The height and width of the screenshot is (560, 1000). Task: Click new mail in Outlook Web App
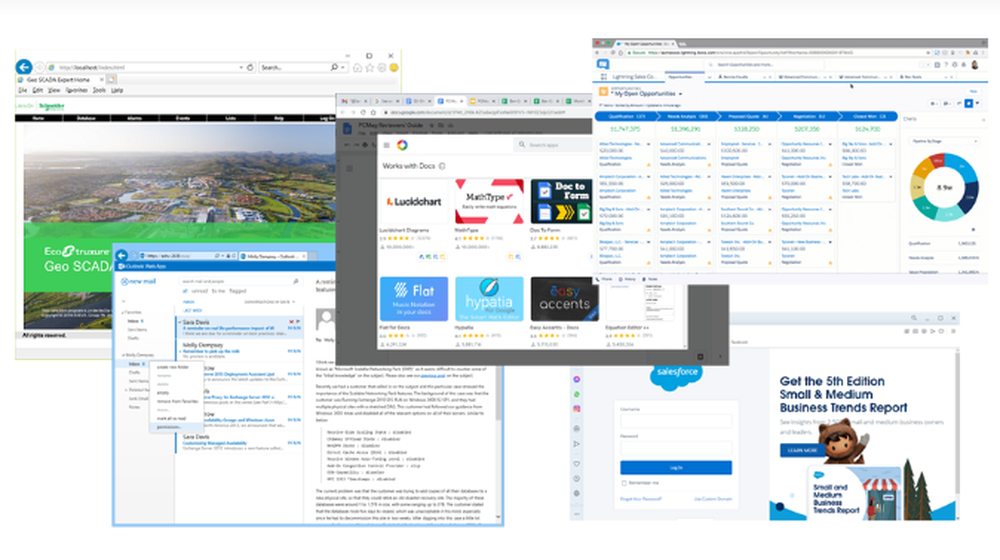tap(139, 281)
